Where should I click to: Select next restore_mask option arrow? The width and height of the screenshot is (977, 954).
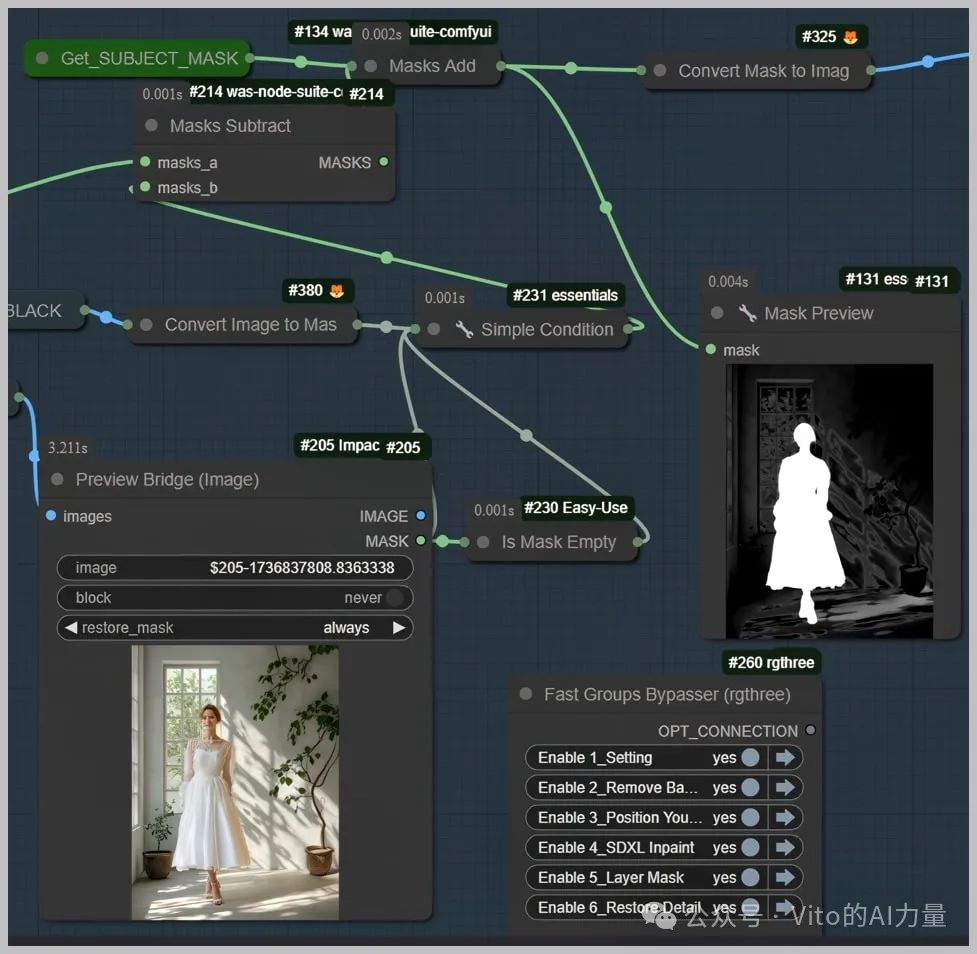[x=399, y=627]
